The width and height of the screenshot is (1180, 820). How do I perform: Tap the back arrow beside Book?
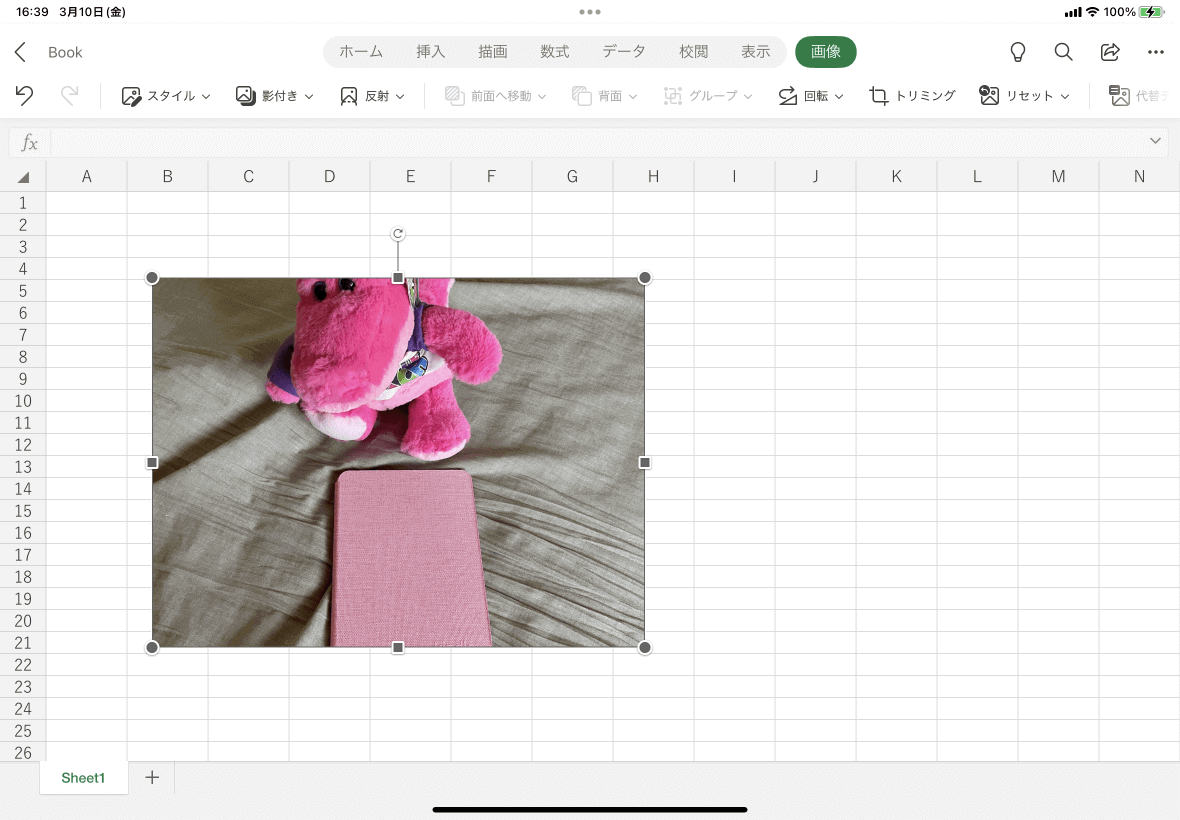click(20, 52)
